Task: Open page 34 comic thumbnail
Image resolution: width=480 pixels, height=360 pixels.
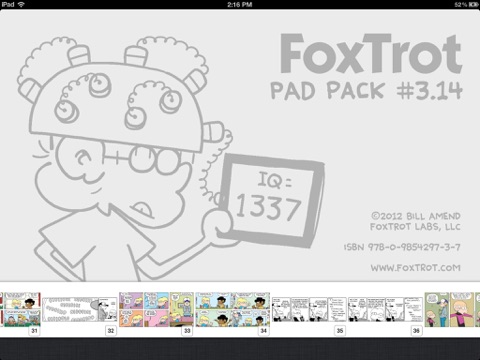Action: [x=233, y=310]
